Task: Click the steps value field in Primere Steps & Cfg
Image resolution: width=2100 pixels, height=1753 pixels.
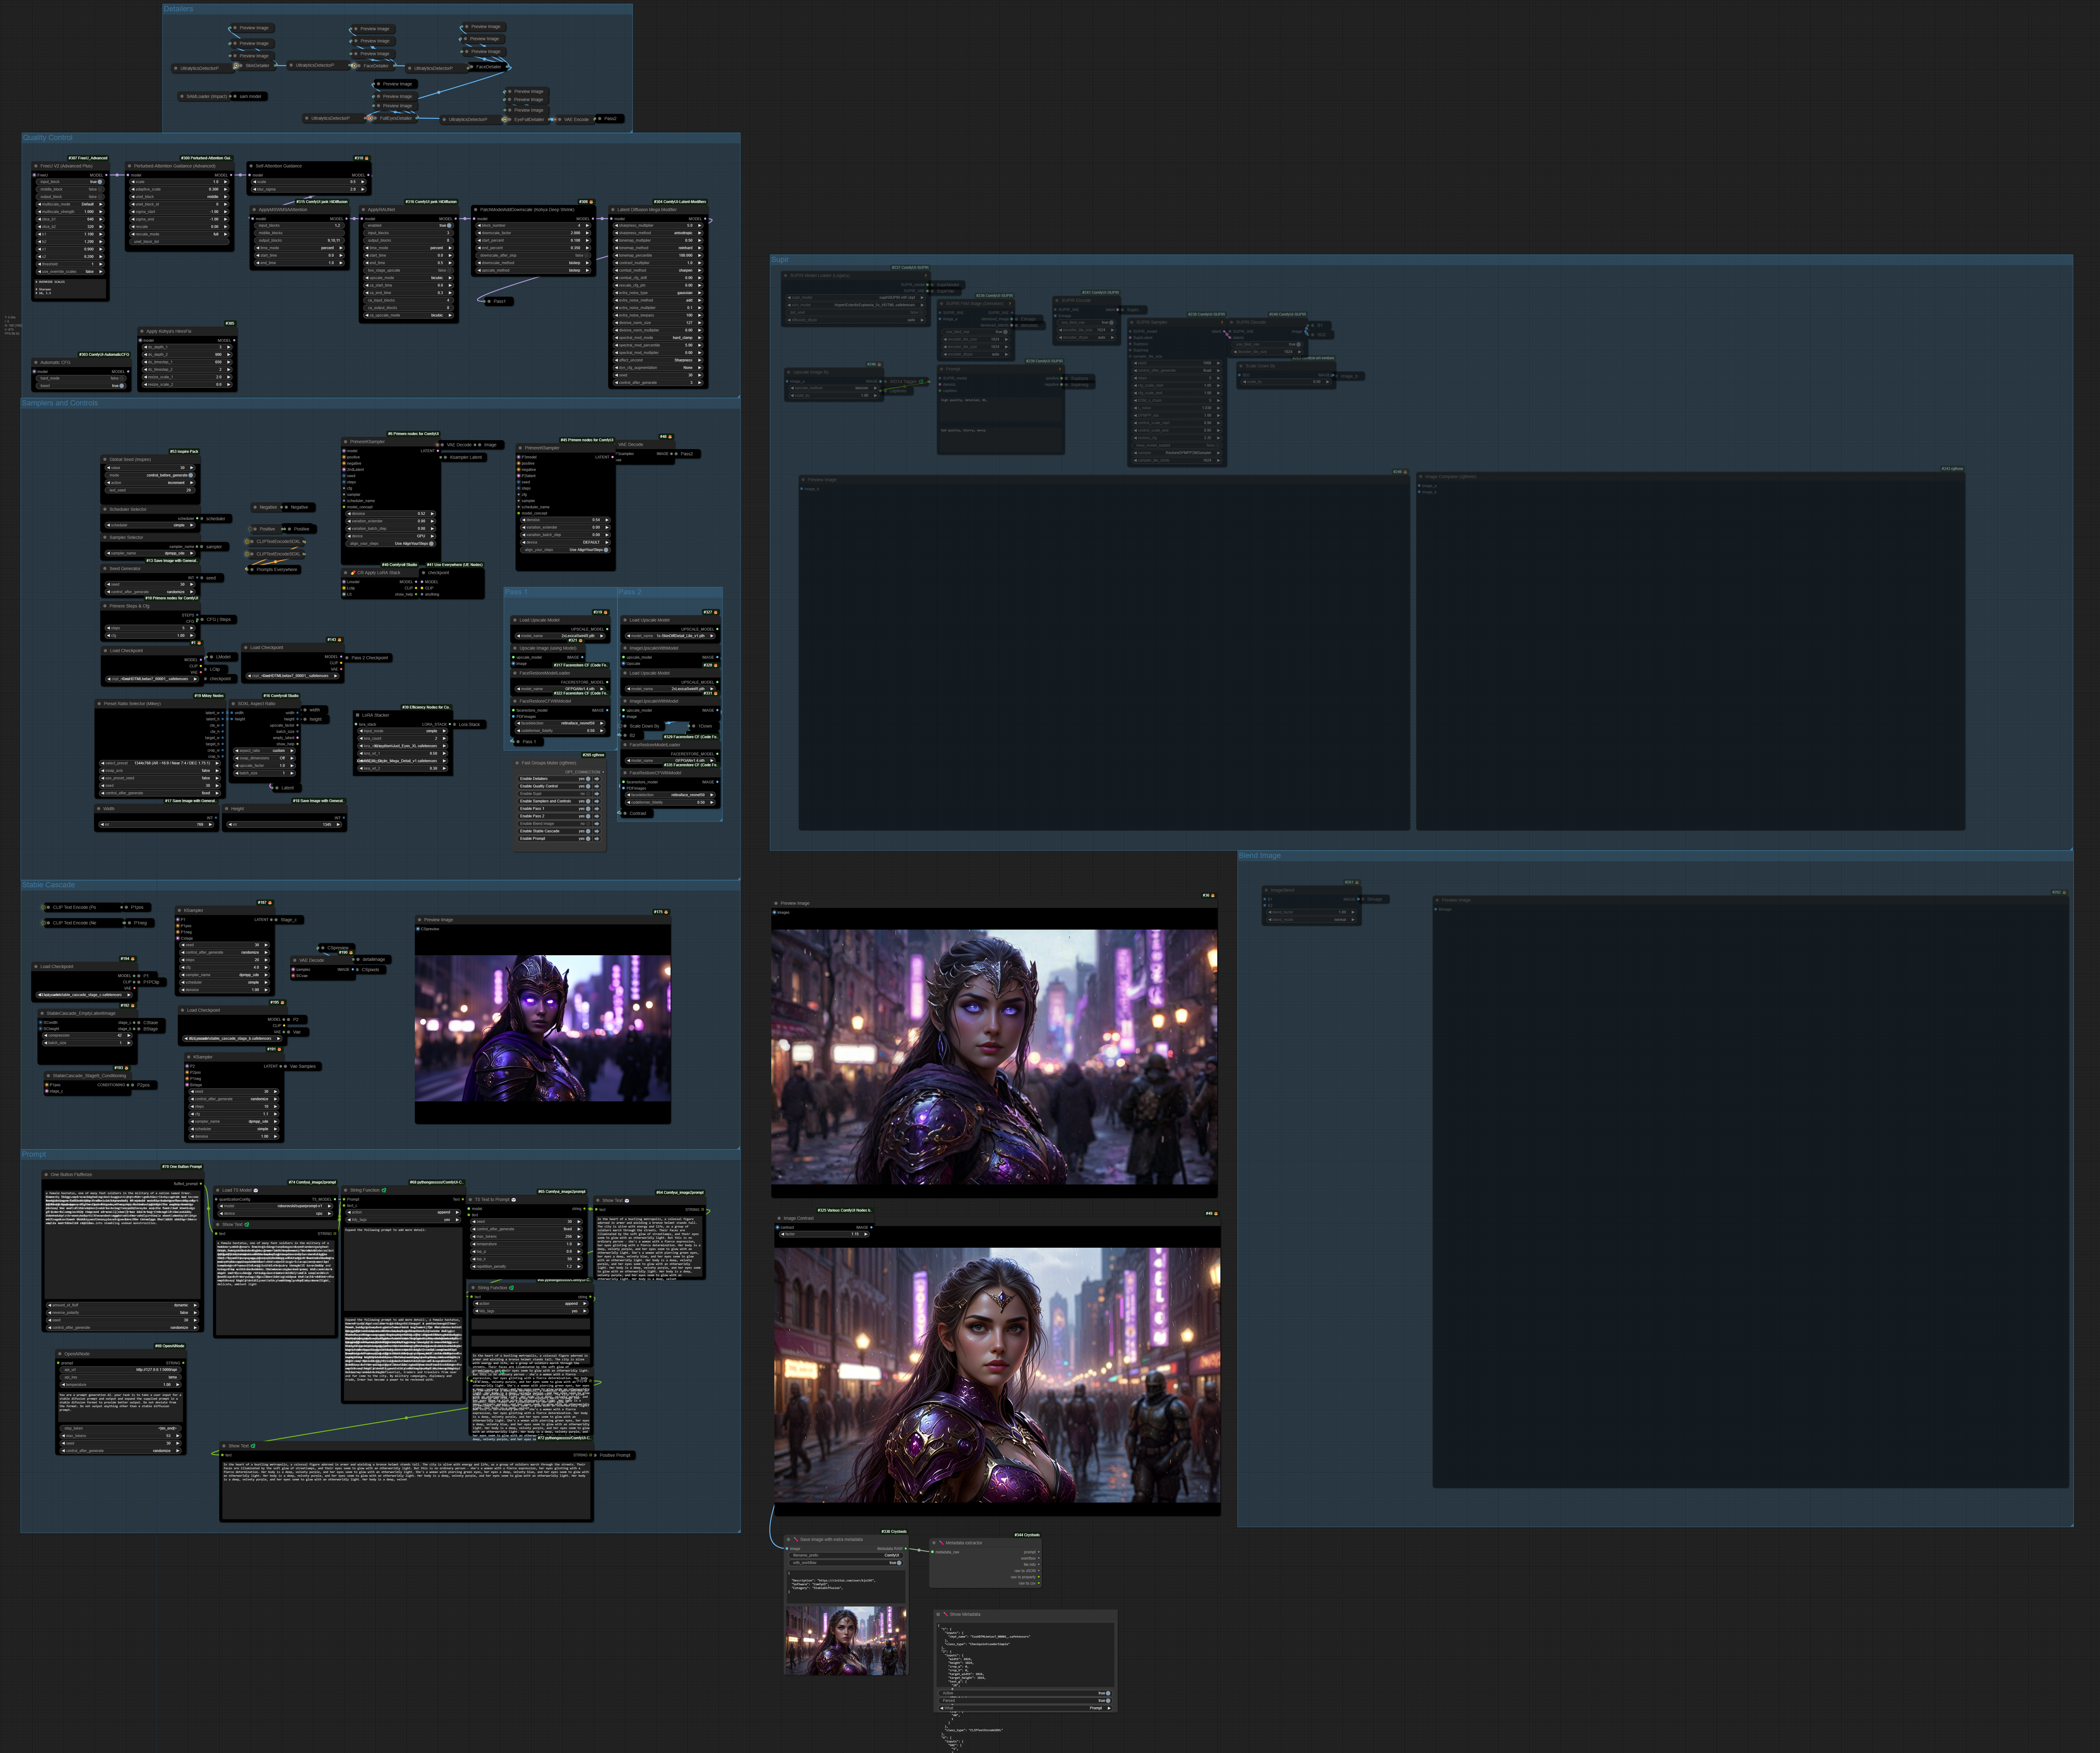Action: click(x=150, y=628)
